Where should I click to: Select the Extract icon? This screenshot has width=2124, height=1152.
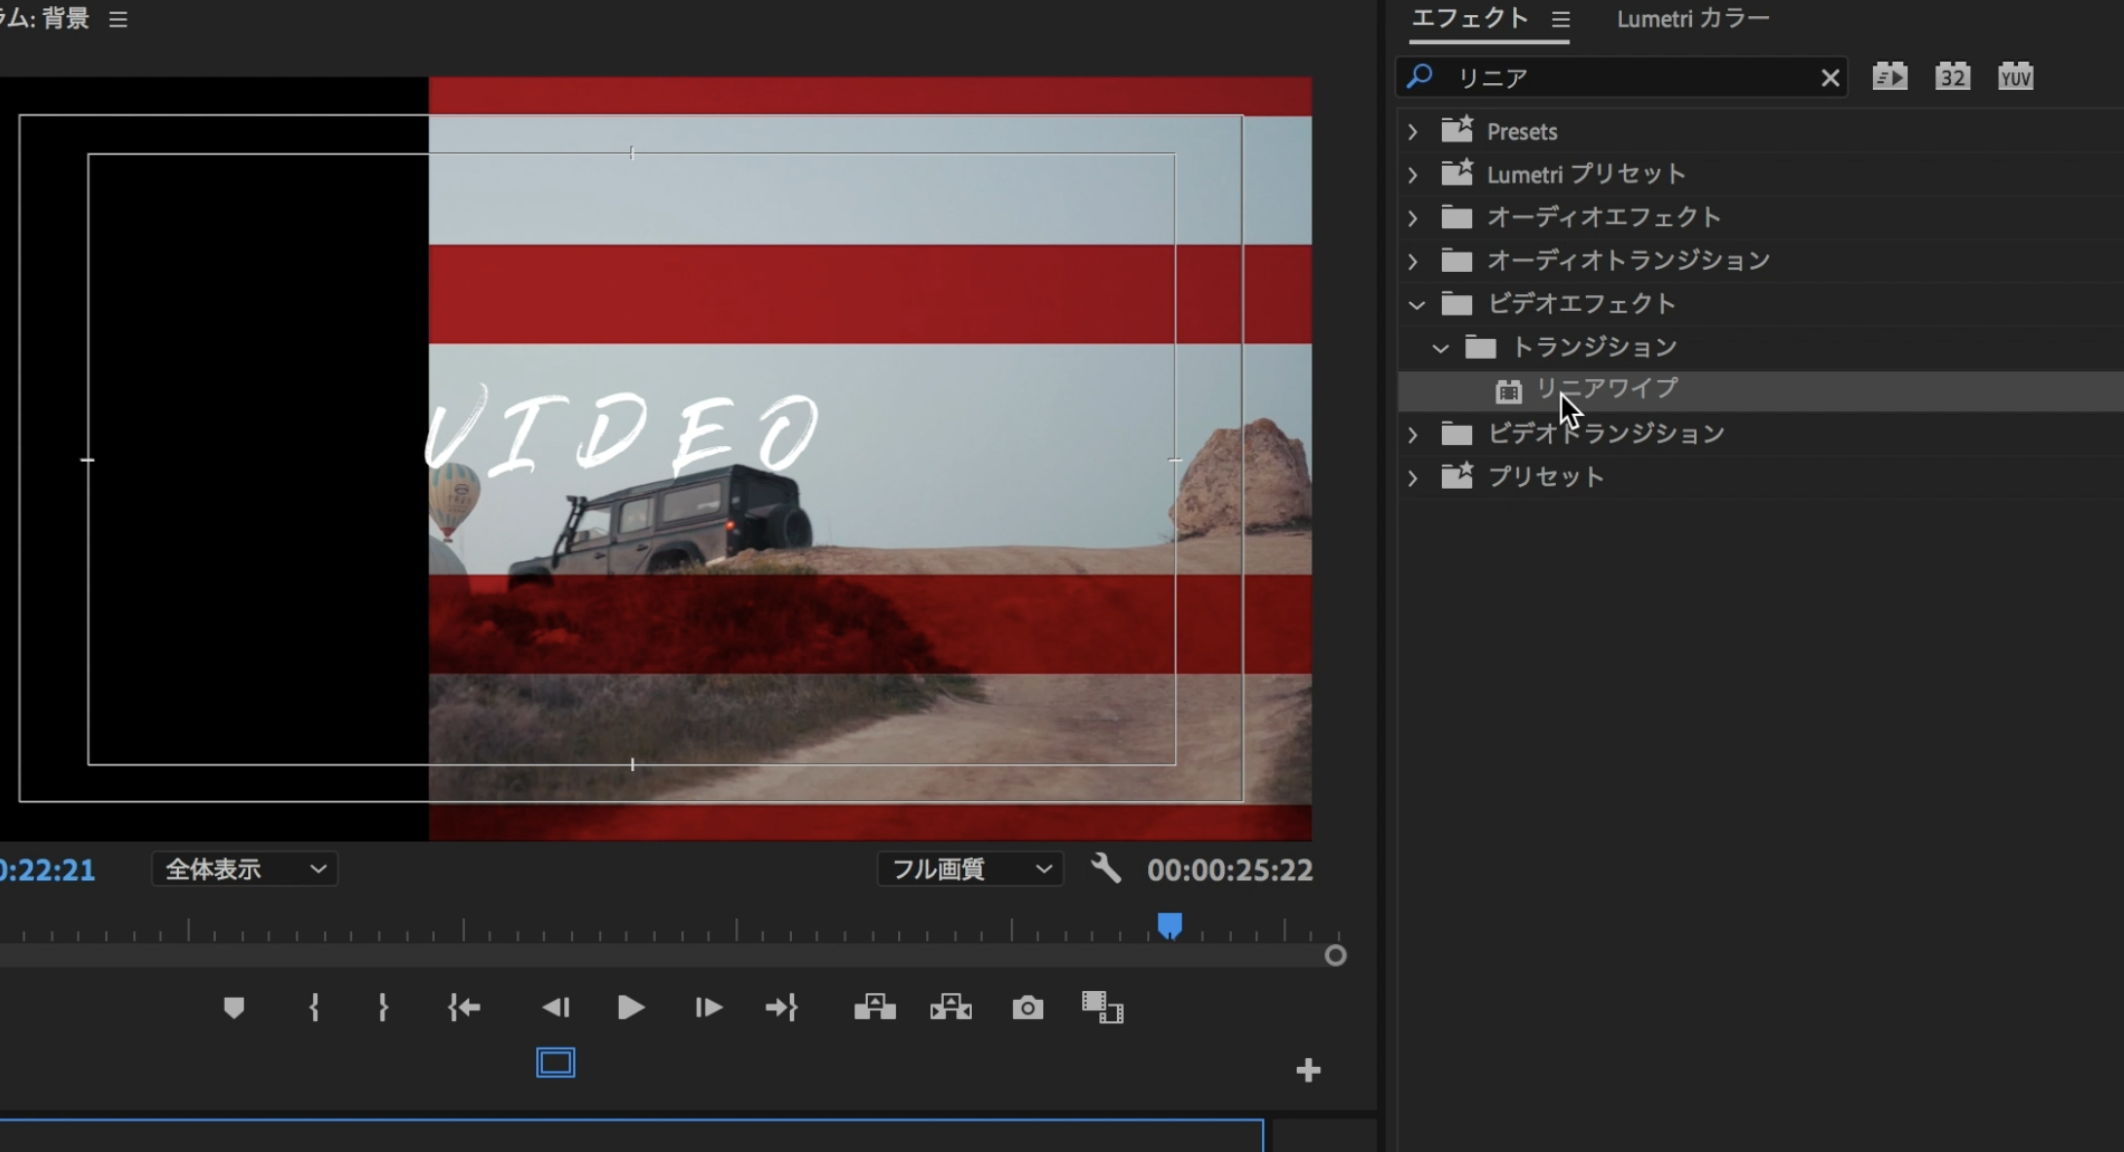[950, 1008]
